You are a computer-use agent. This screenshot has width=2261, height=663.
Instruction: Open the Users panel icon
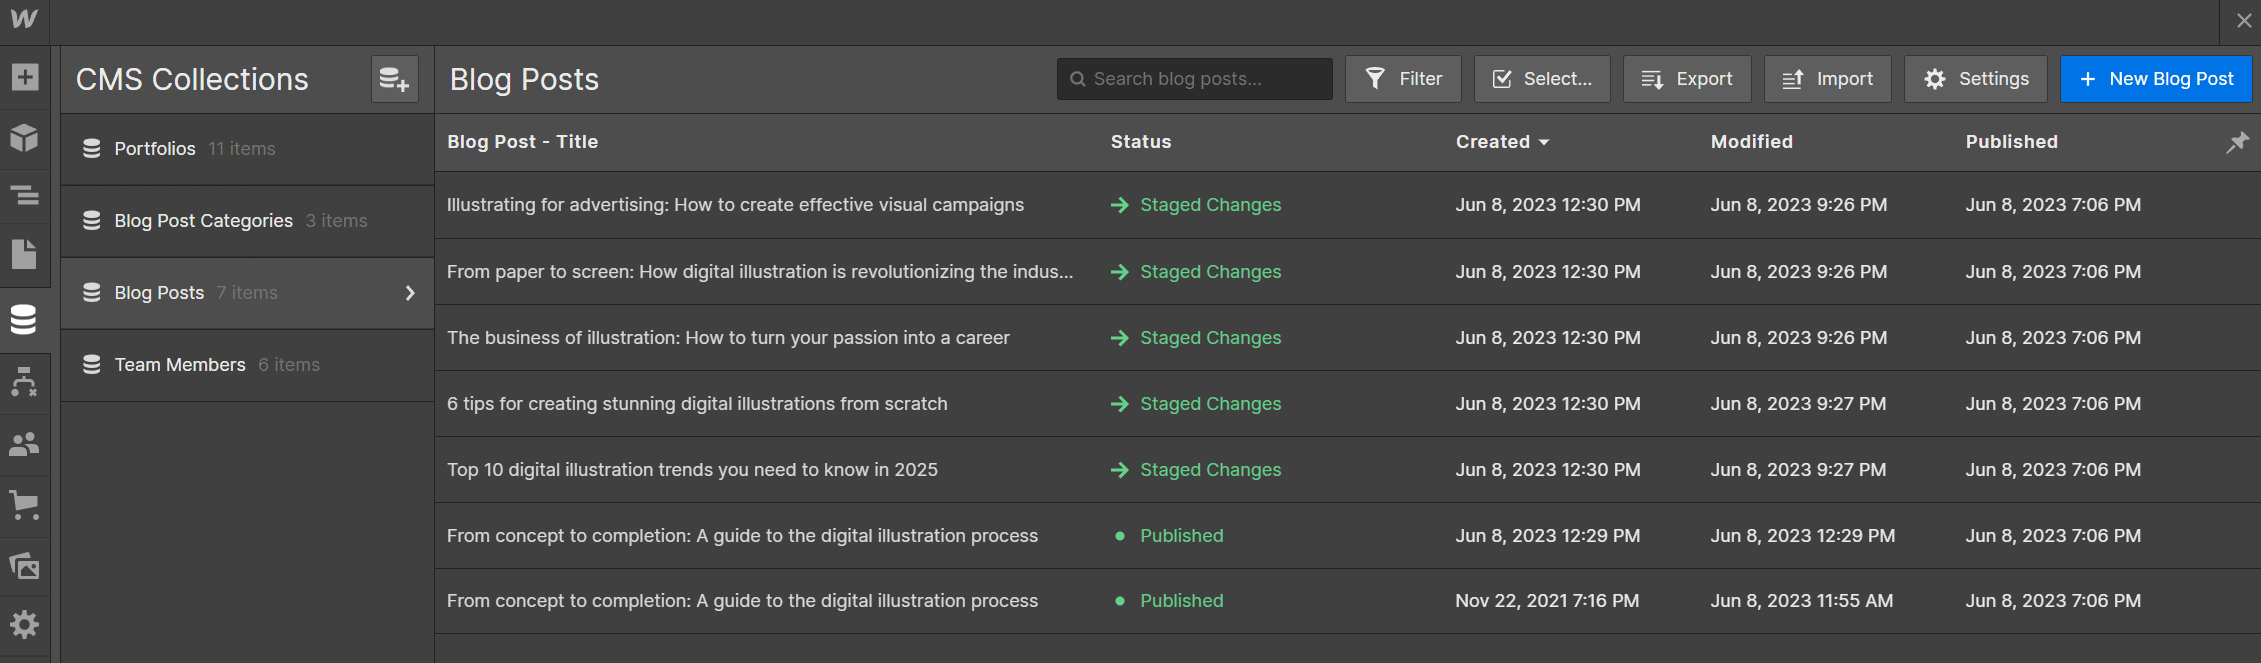24,444
